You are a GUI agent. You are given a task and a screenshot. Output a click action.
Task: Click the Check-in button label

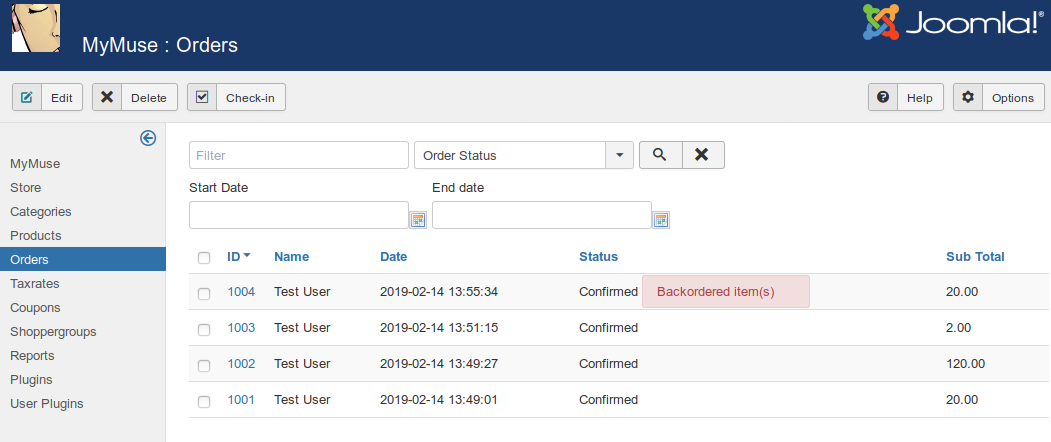250,98
